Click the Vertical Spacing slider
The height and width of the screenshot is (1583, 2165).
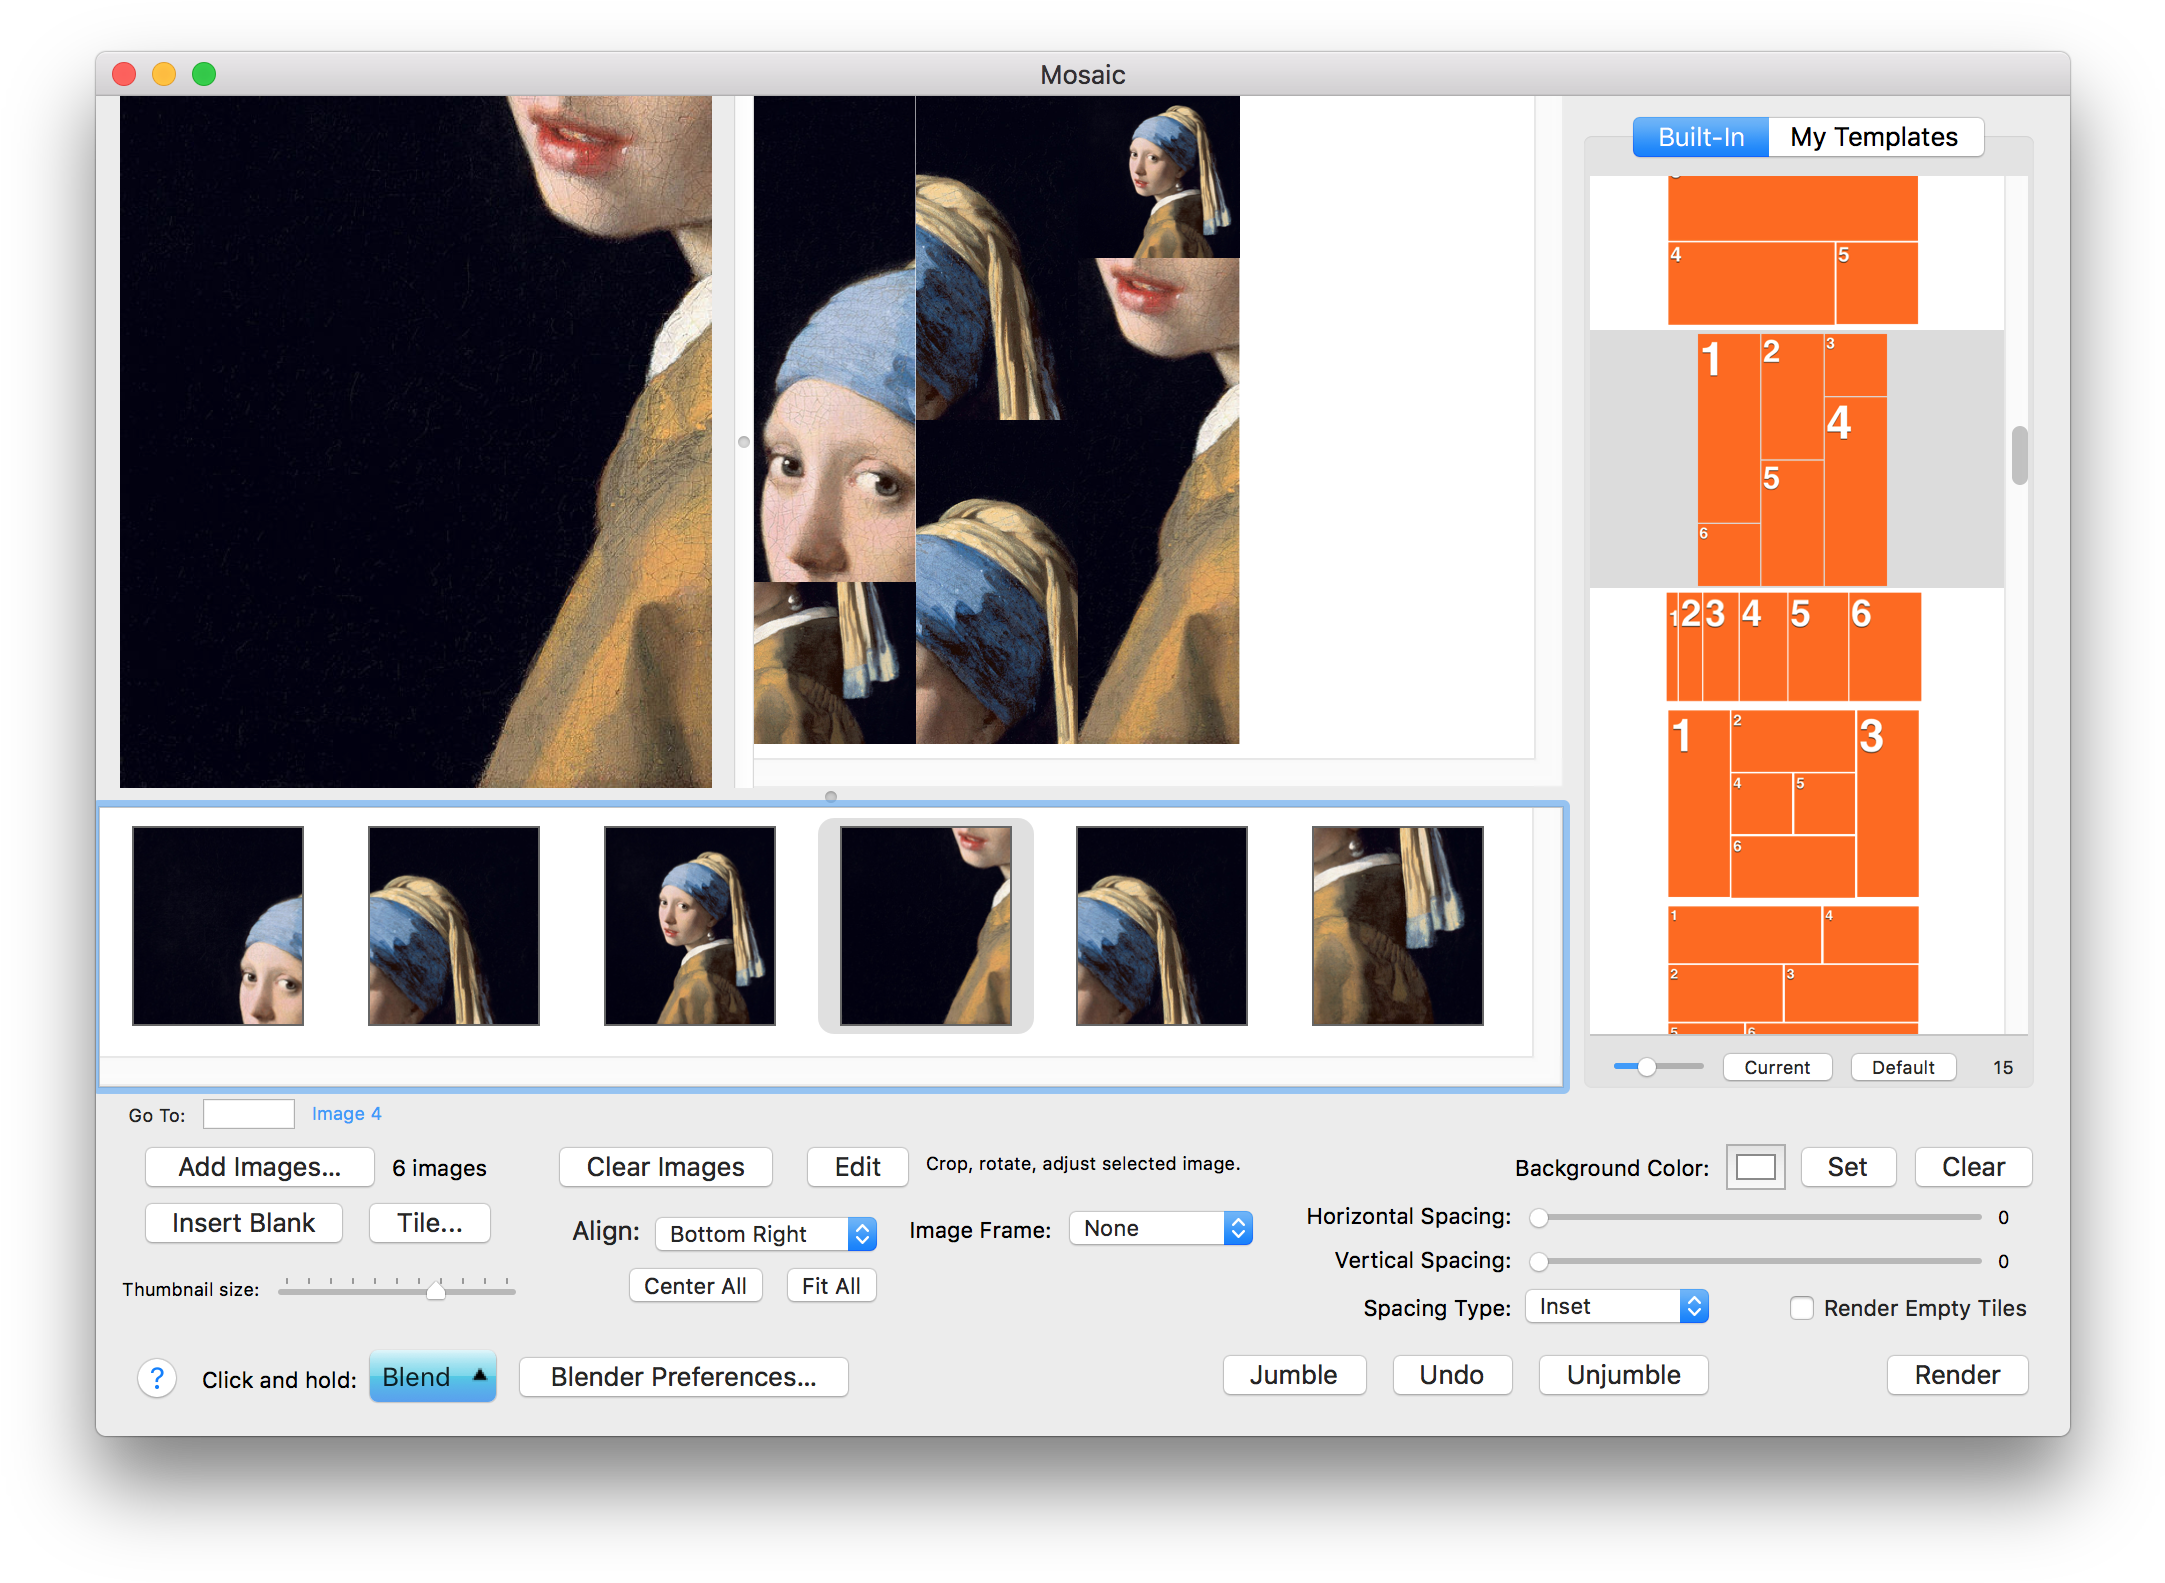coord(1756,1261)
